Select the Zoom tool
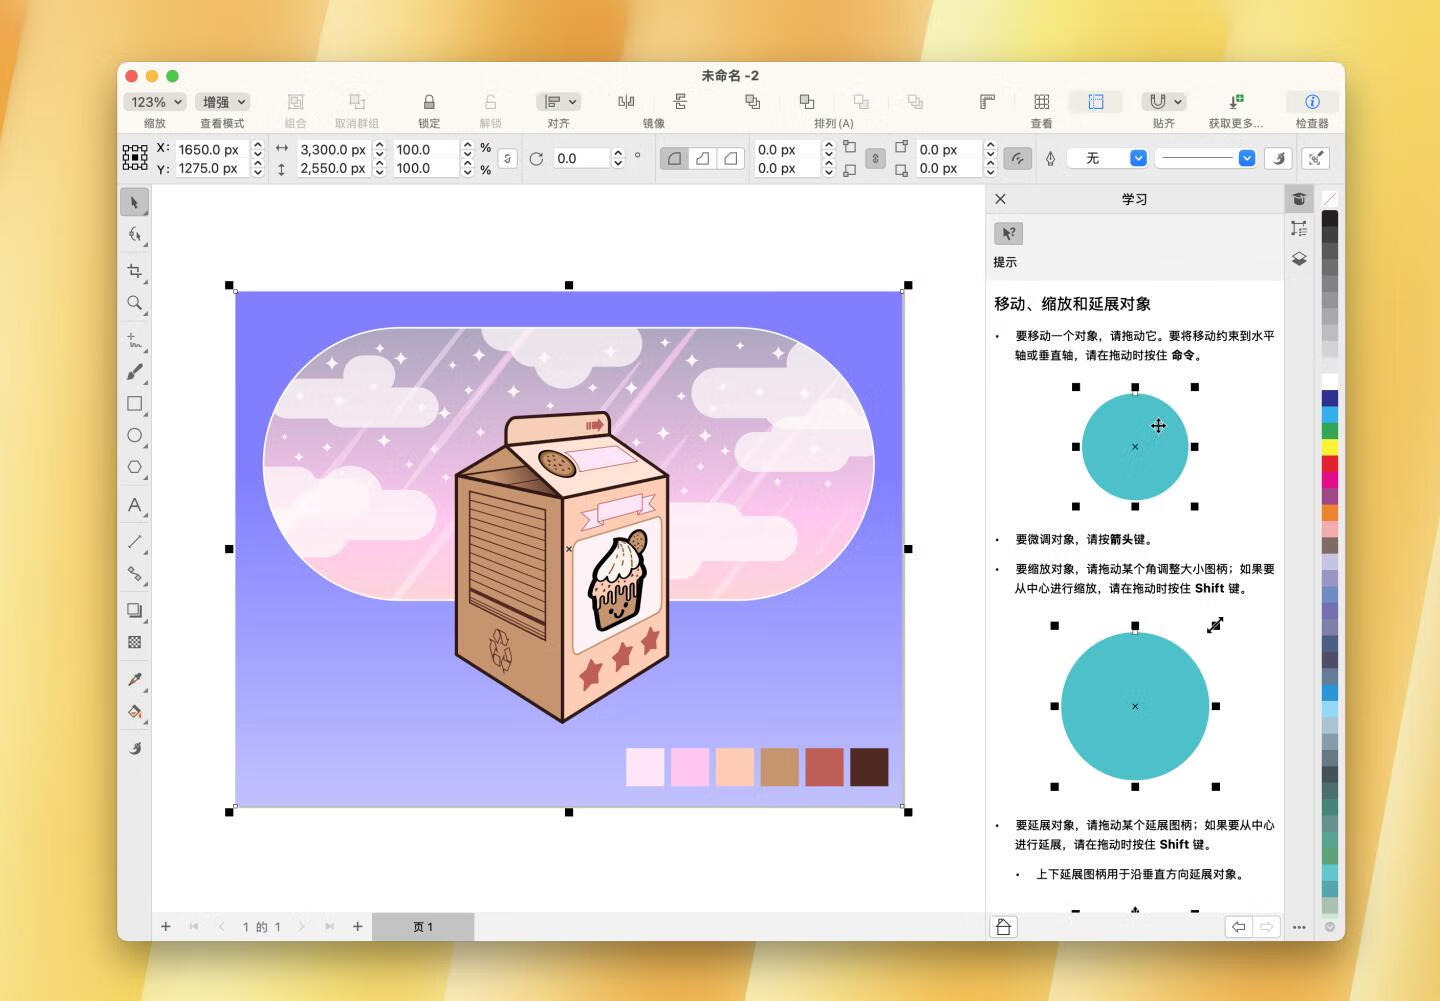Image resolution: width=1440 pixels, height=1001 pixels. (135, 304)
